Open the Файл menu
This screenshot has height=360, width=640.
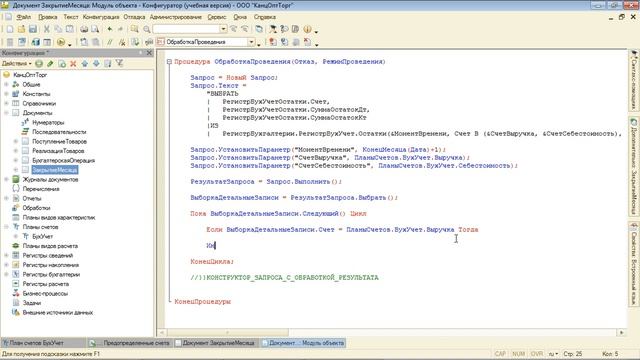(x=24, y=17)
